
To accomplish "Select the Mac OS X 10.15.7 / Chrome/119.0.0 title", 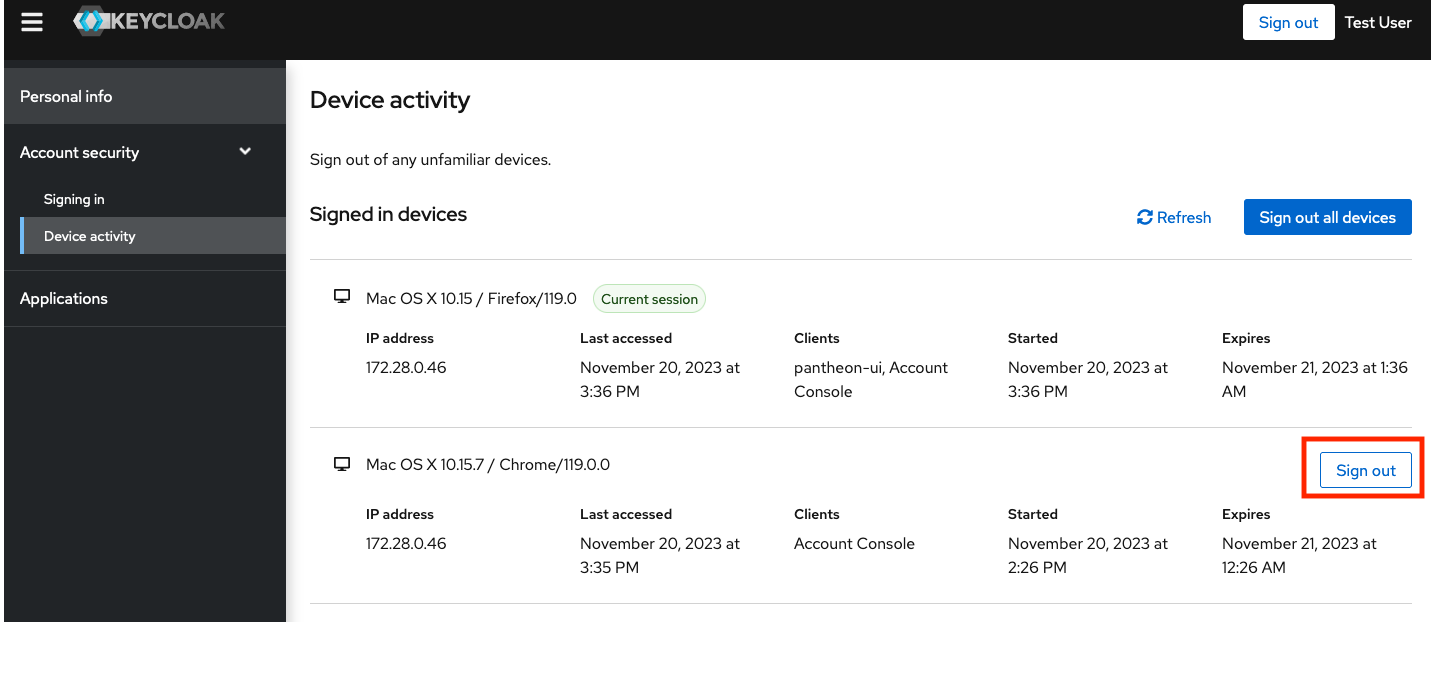I will (487, 465).
